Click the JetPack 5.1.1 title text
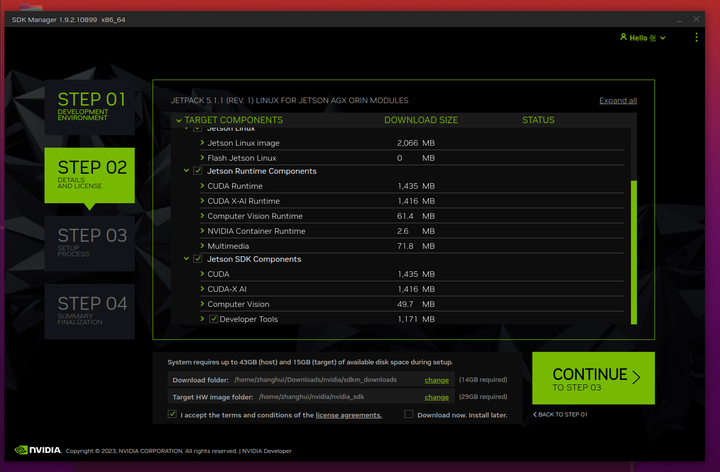 click(x=289, y=101)
